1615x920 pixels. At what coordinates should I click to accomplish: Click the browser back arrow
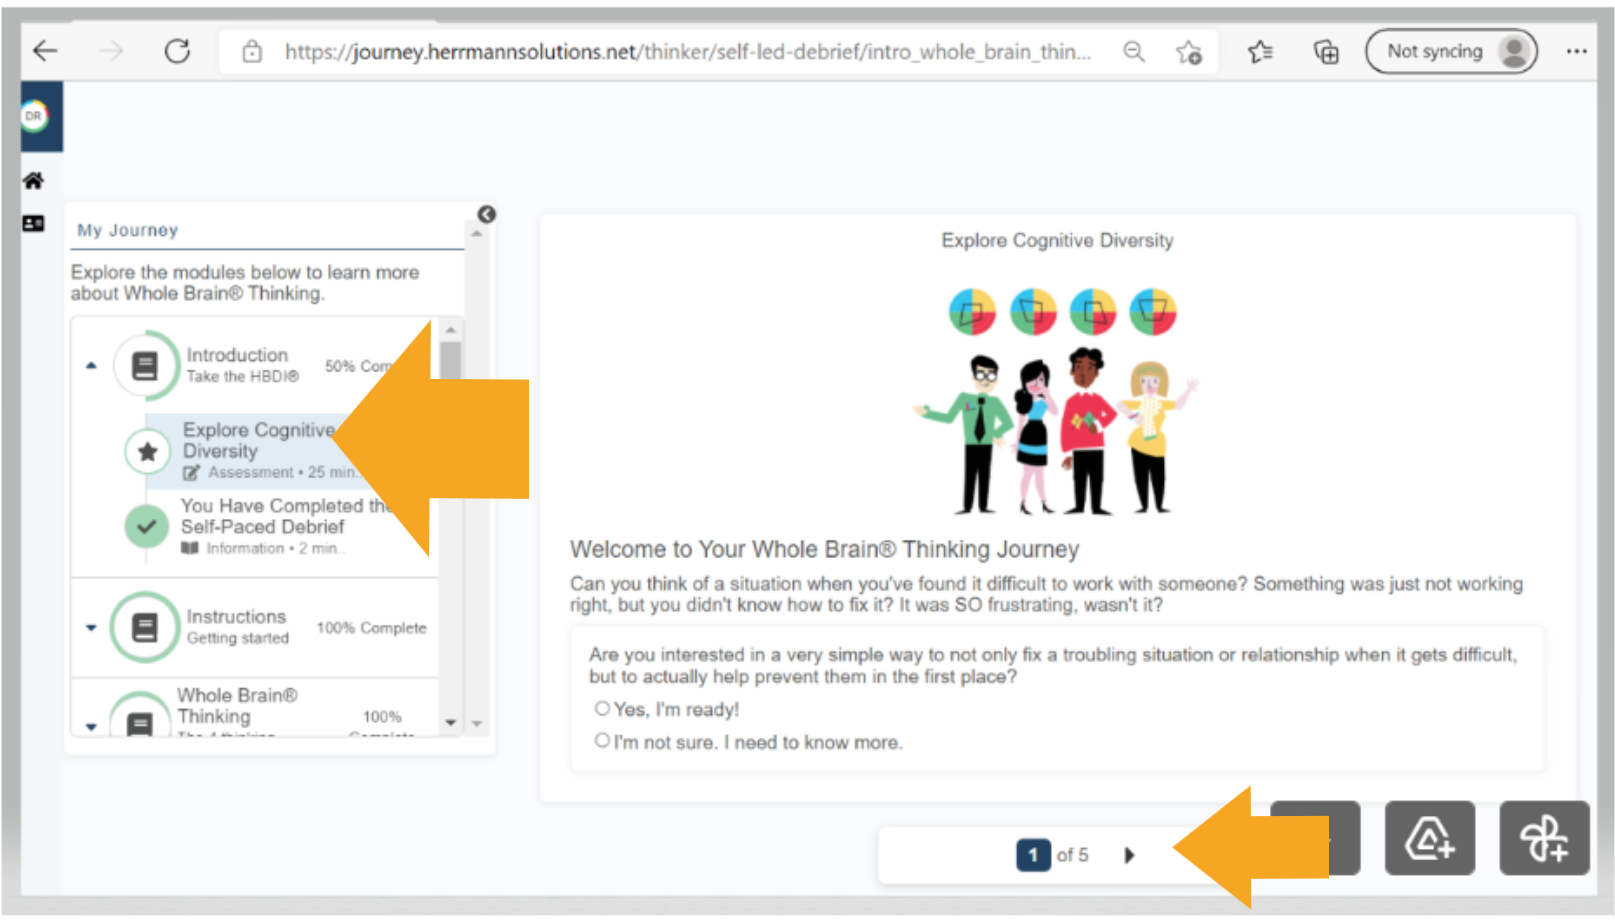pyautogui.click(x=46, y=51)
